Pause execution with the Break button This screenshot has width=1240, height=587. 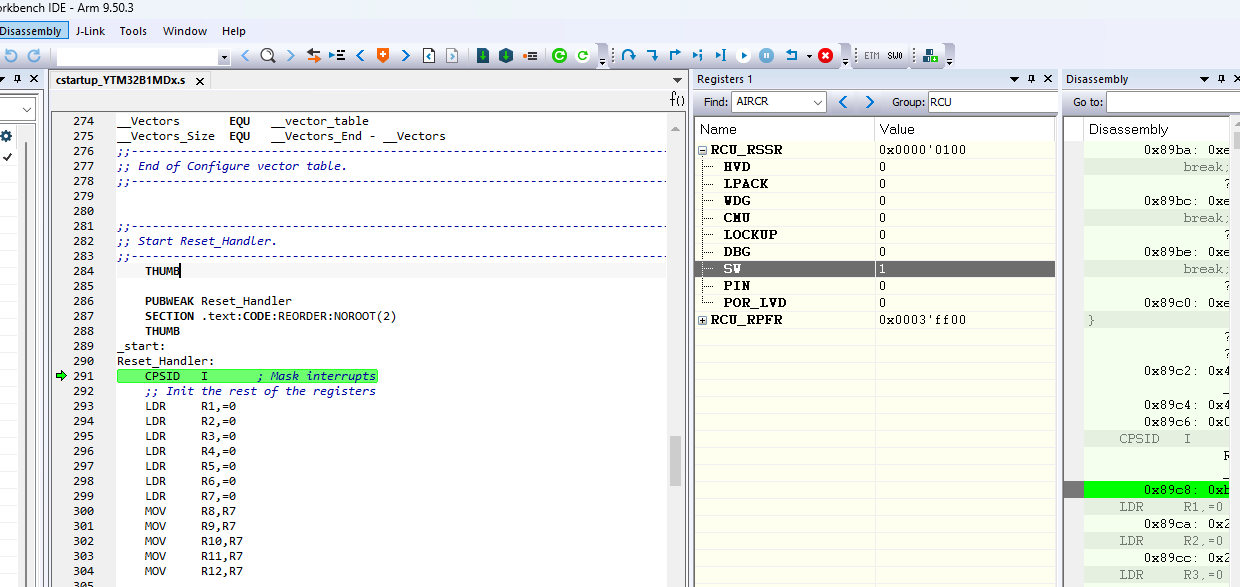pos(767,56)
